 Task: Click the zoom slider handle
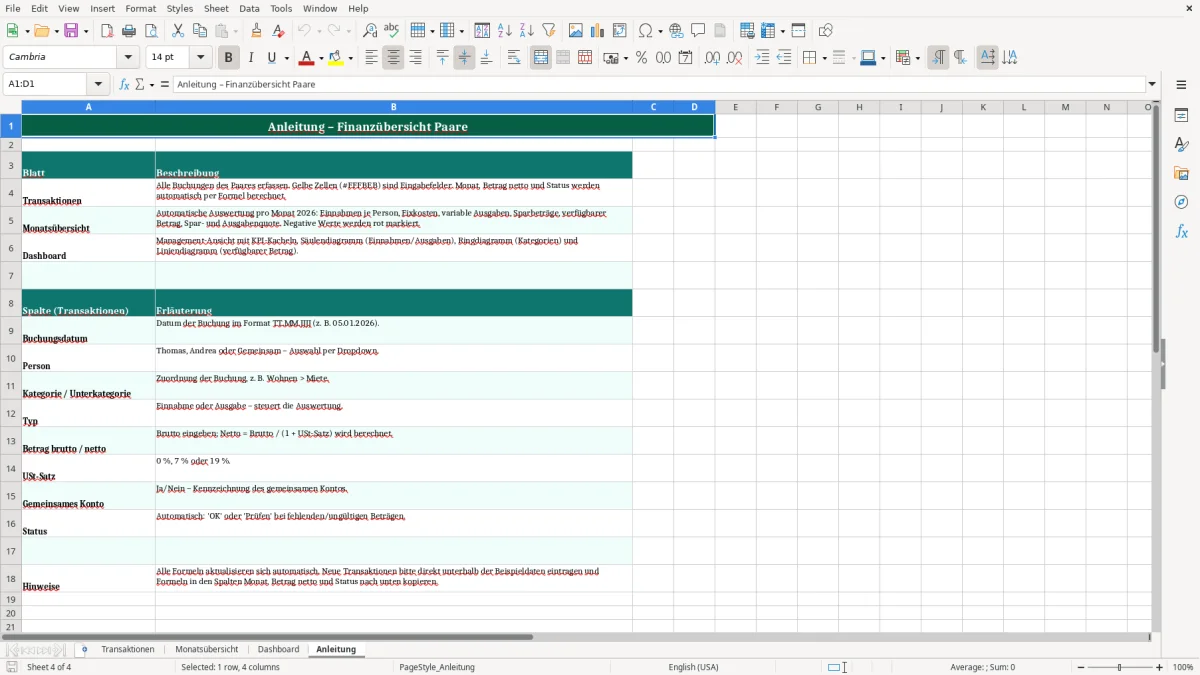pyautogui.click(x=1119, y=667)
